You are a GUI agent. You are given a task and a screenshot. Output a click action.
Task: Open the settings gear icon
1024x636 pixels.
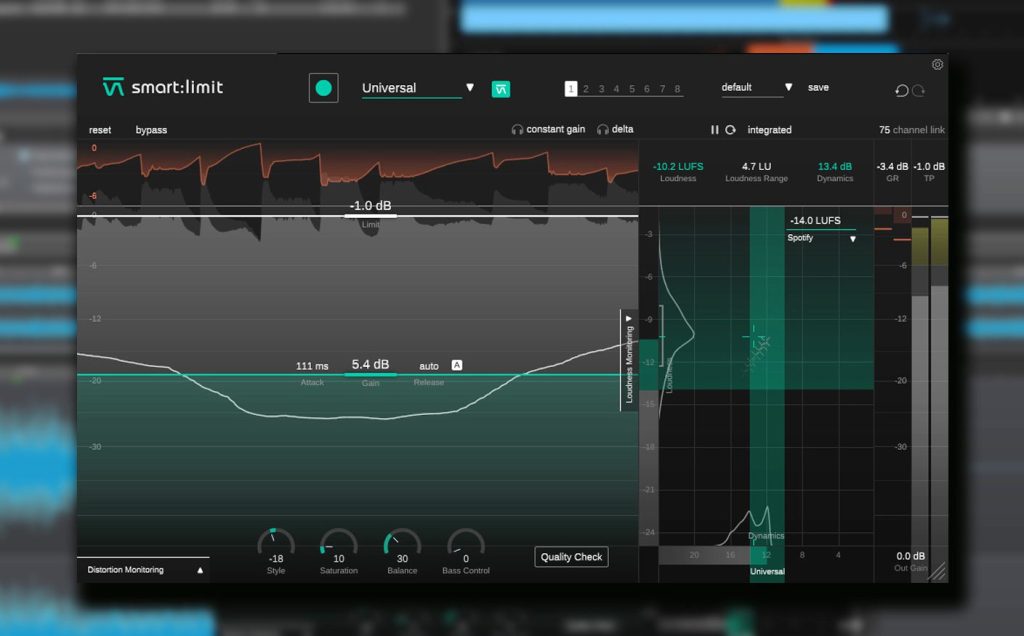point(937,65)
